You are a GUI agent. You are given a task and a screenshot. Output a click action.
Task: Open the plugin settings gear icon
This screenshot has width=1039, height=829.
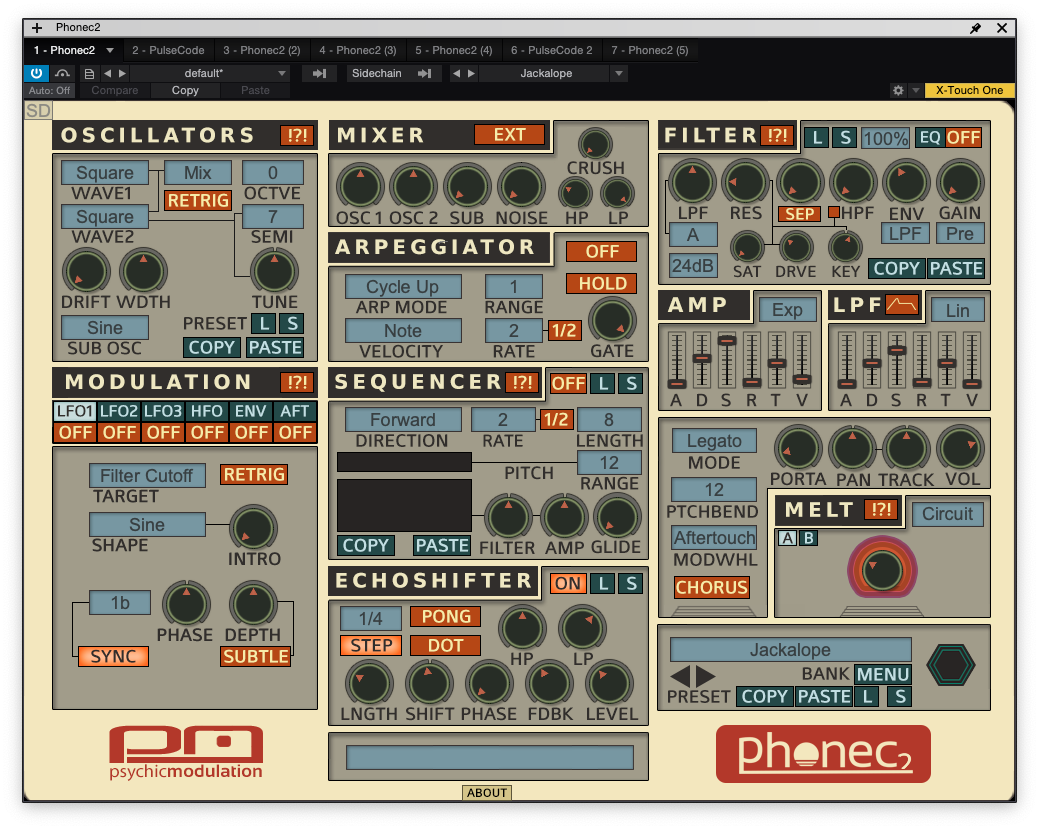click(898, 90)
